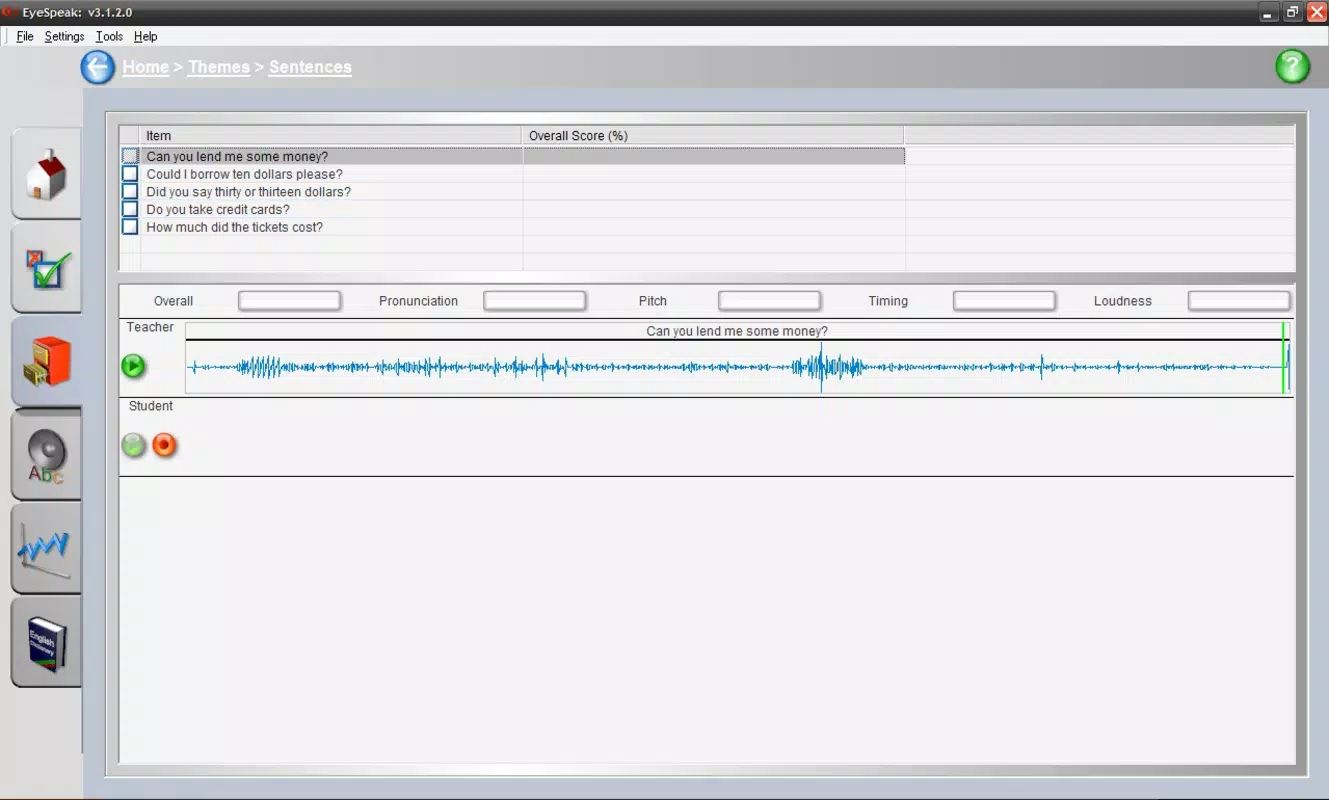Open the green help question mark
The image size is (1329, 800).
pos(1292,67)
